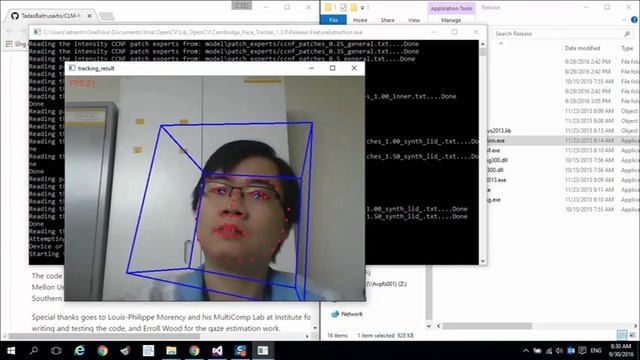The width and height of the screenshot is (640, 360).
Task: Open Explorer File tab
Action: [333, 20]
